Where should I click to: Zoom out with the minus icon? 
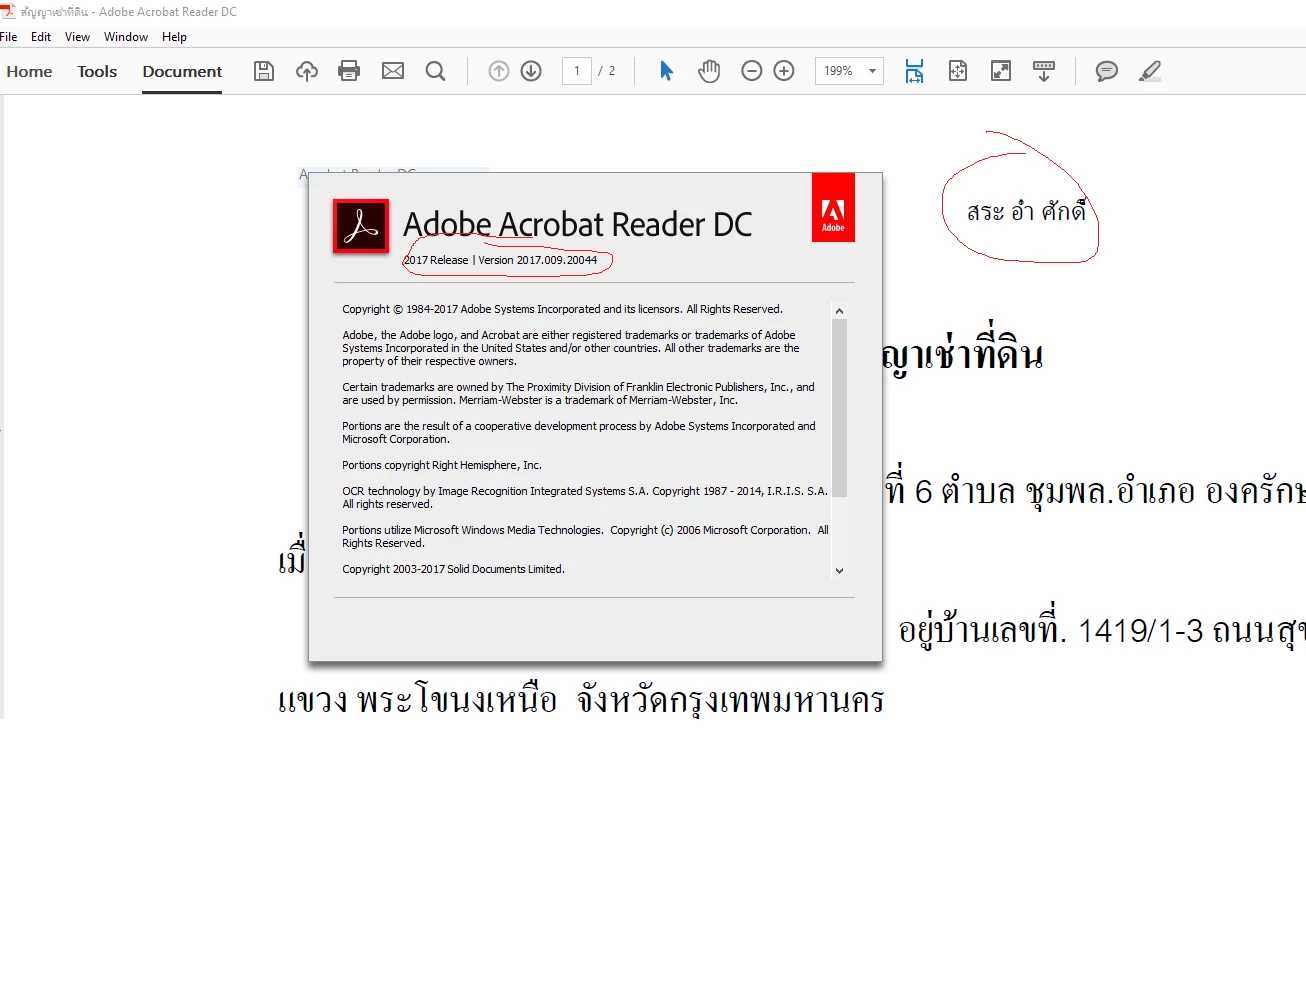pyautogui.click(x=752, y=71)
